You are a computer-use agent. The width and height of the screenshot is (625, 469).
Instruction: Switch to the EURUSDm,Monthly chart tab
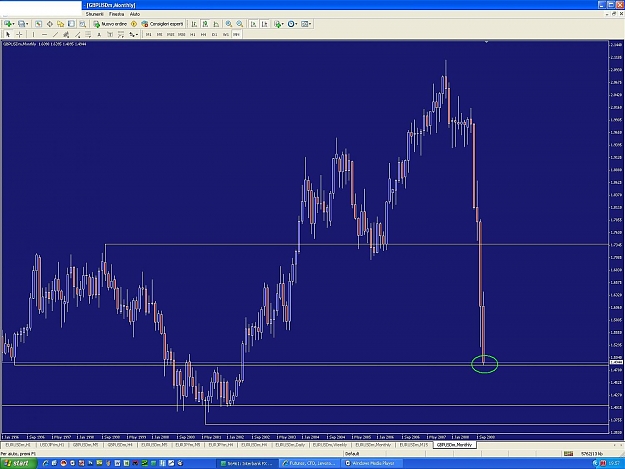pyautogui.click(x=373, y=445)
